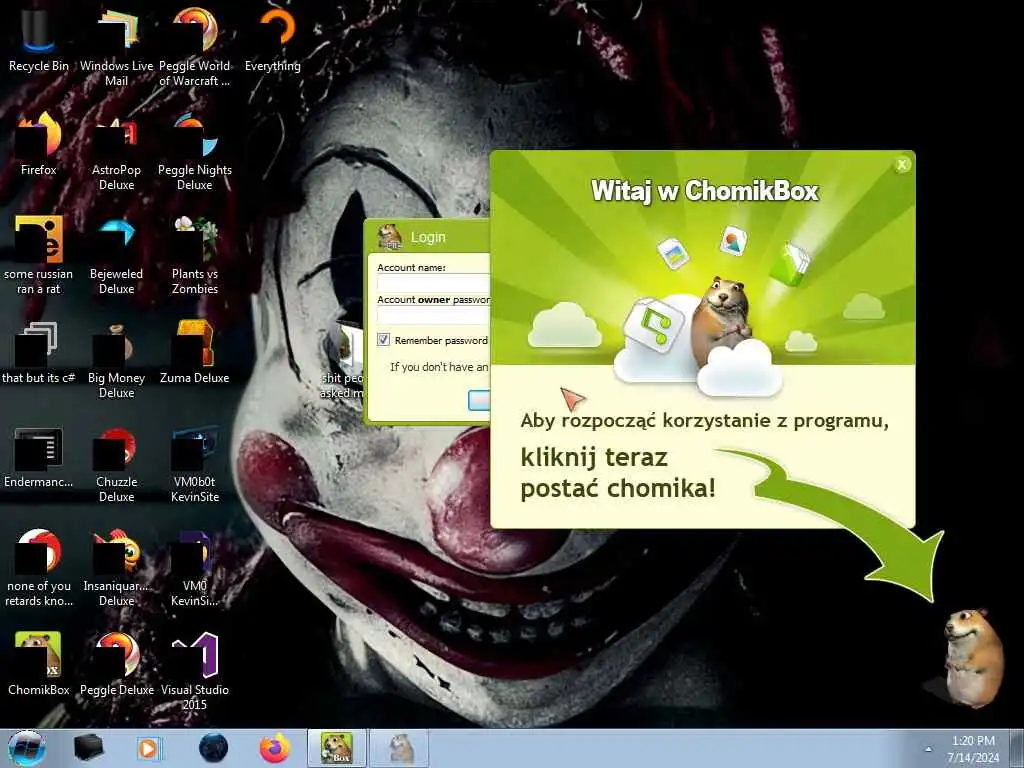Screen dimensions: 1024x768
Task: Open 'some russian ran a rat' icon
Action: tap(39, 255)
